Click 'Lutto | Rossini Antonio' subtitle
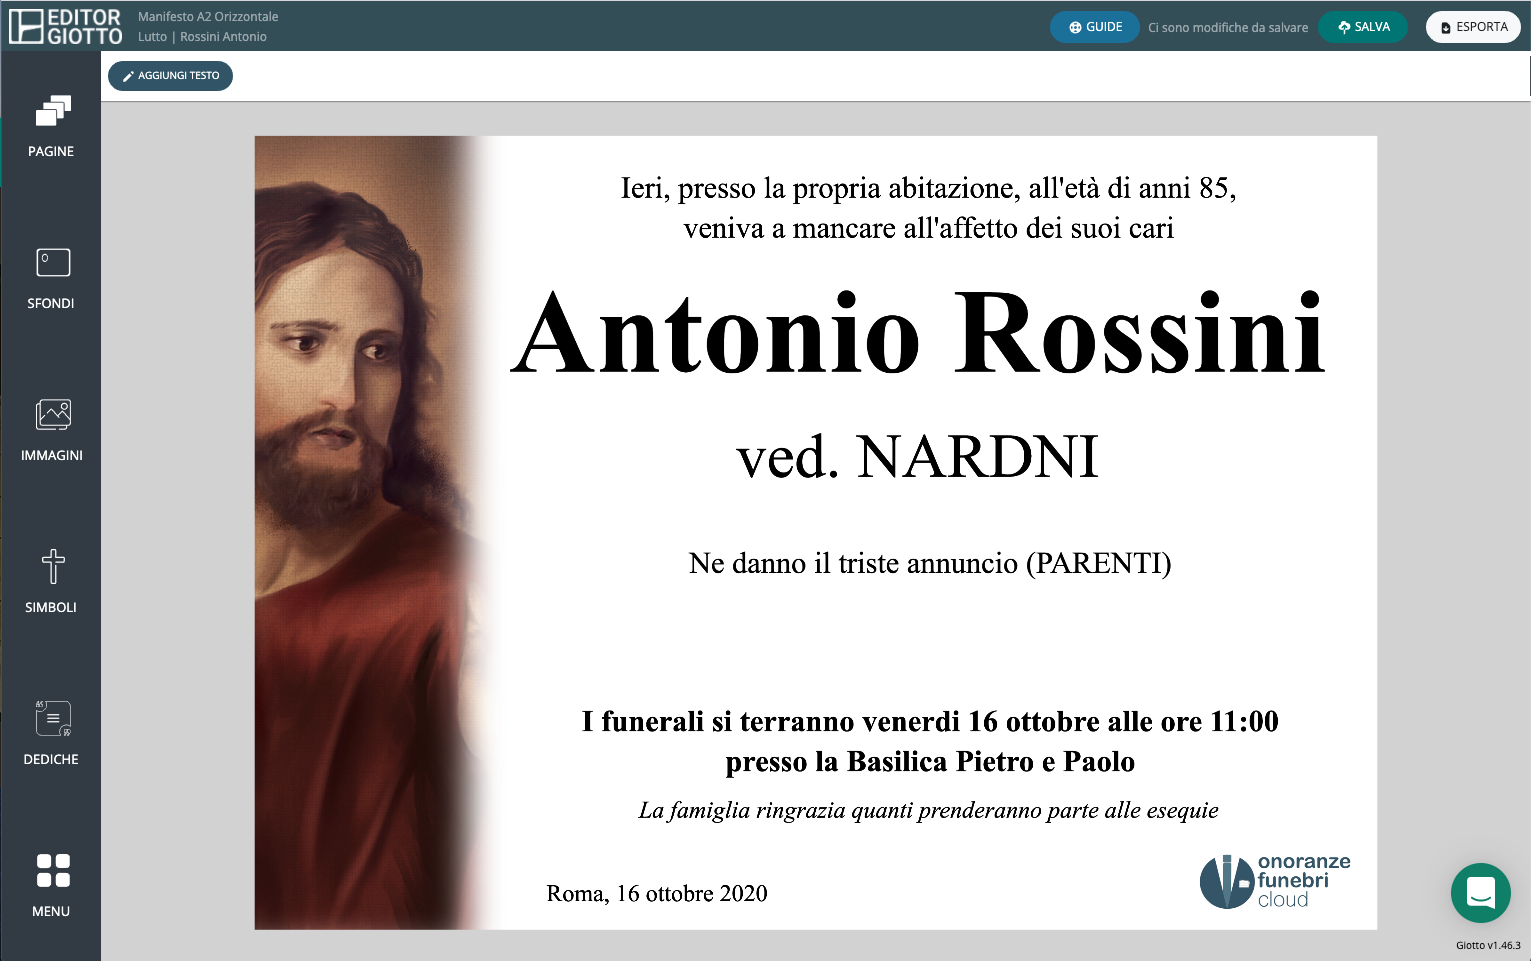1531x961 pixels. [x=202, y=37]
